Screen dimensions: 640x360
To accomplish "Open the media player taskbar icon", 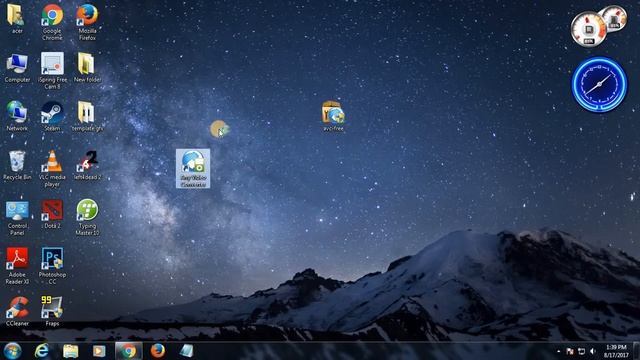I will coord(99,351).
